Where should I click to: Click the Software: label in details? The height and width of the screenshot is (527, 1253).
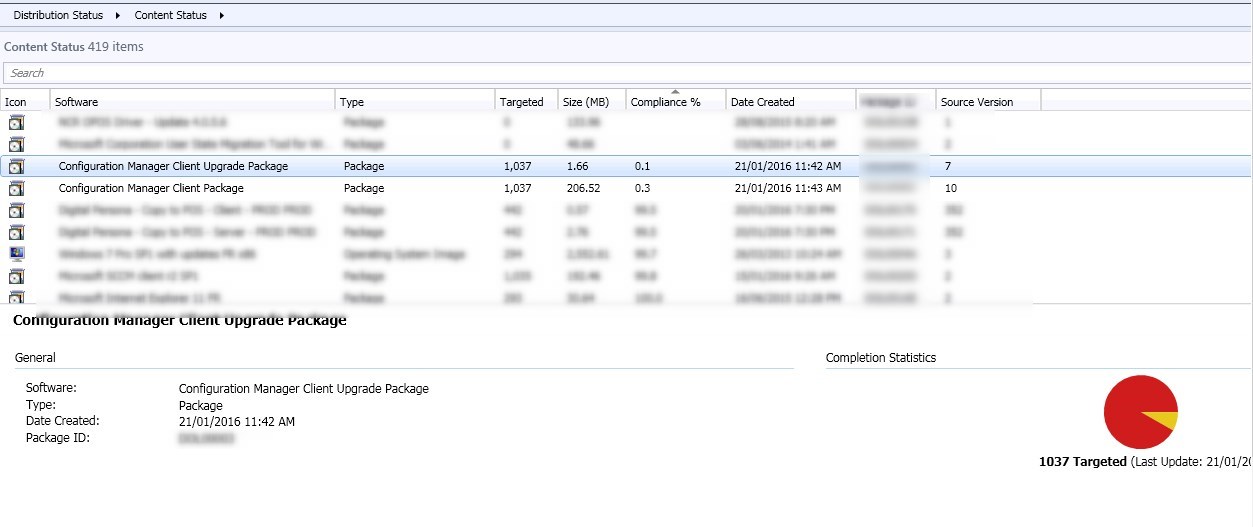pos(51,388)
